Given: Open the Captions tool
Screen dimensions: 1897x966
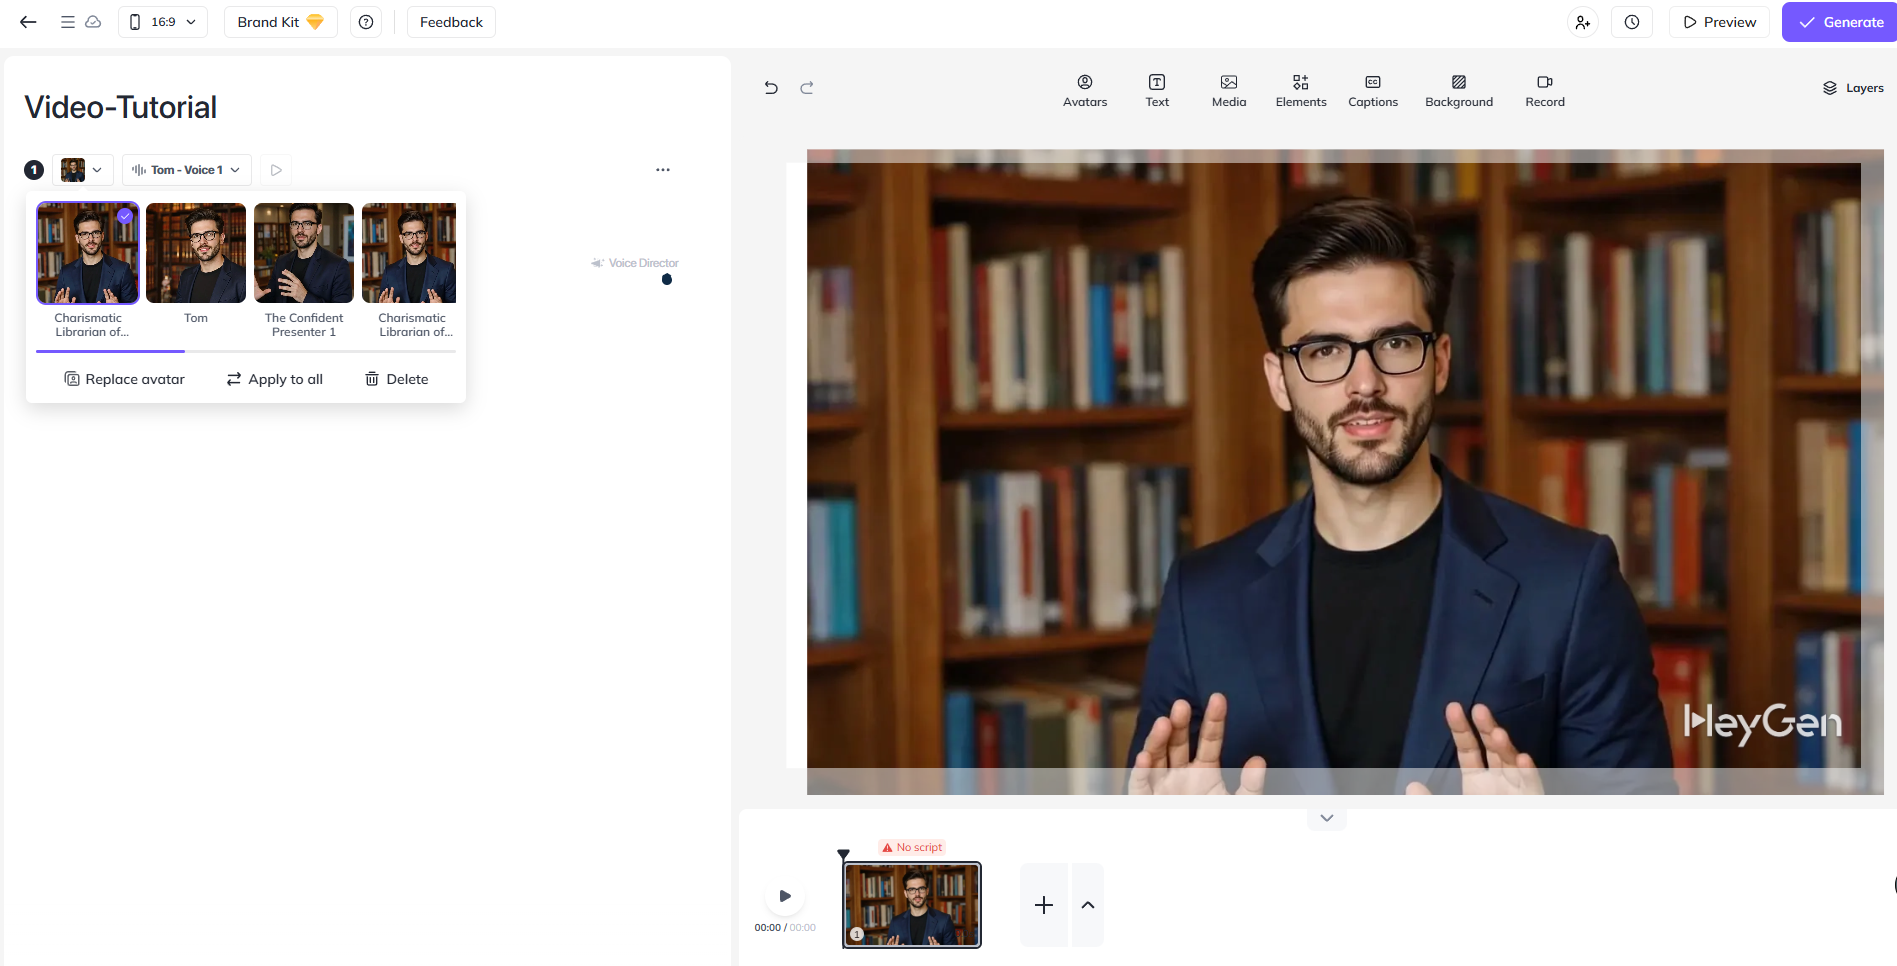Looking at the screenshot, I should pyautogui.click(x=1372, y=90).
